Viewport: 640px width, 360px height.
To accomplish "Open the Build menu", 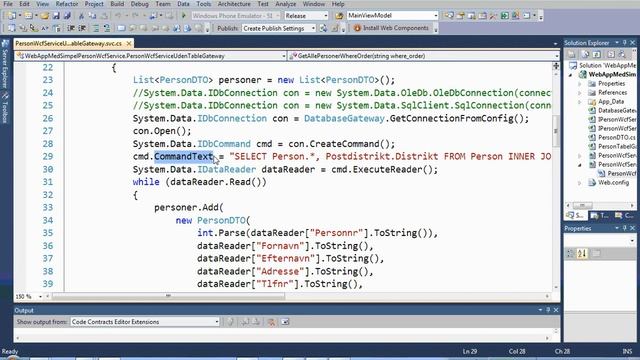I will 117,4.
